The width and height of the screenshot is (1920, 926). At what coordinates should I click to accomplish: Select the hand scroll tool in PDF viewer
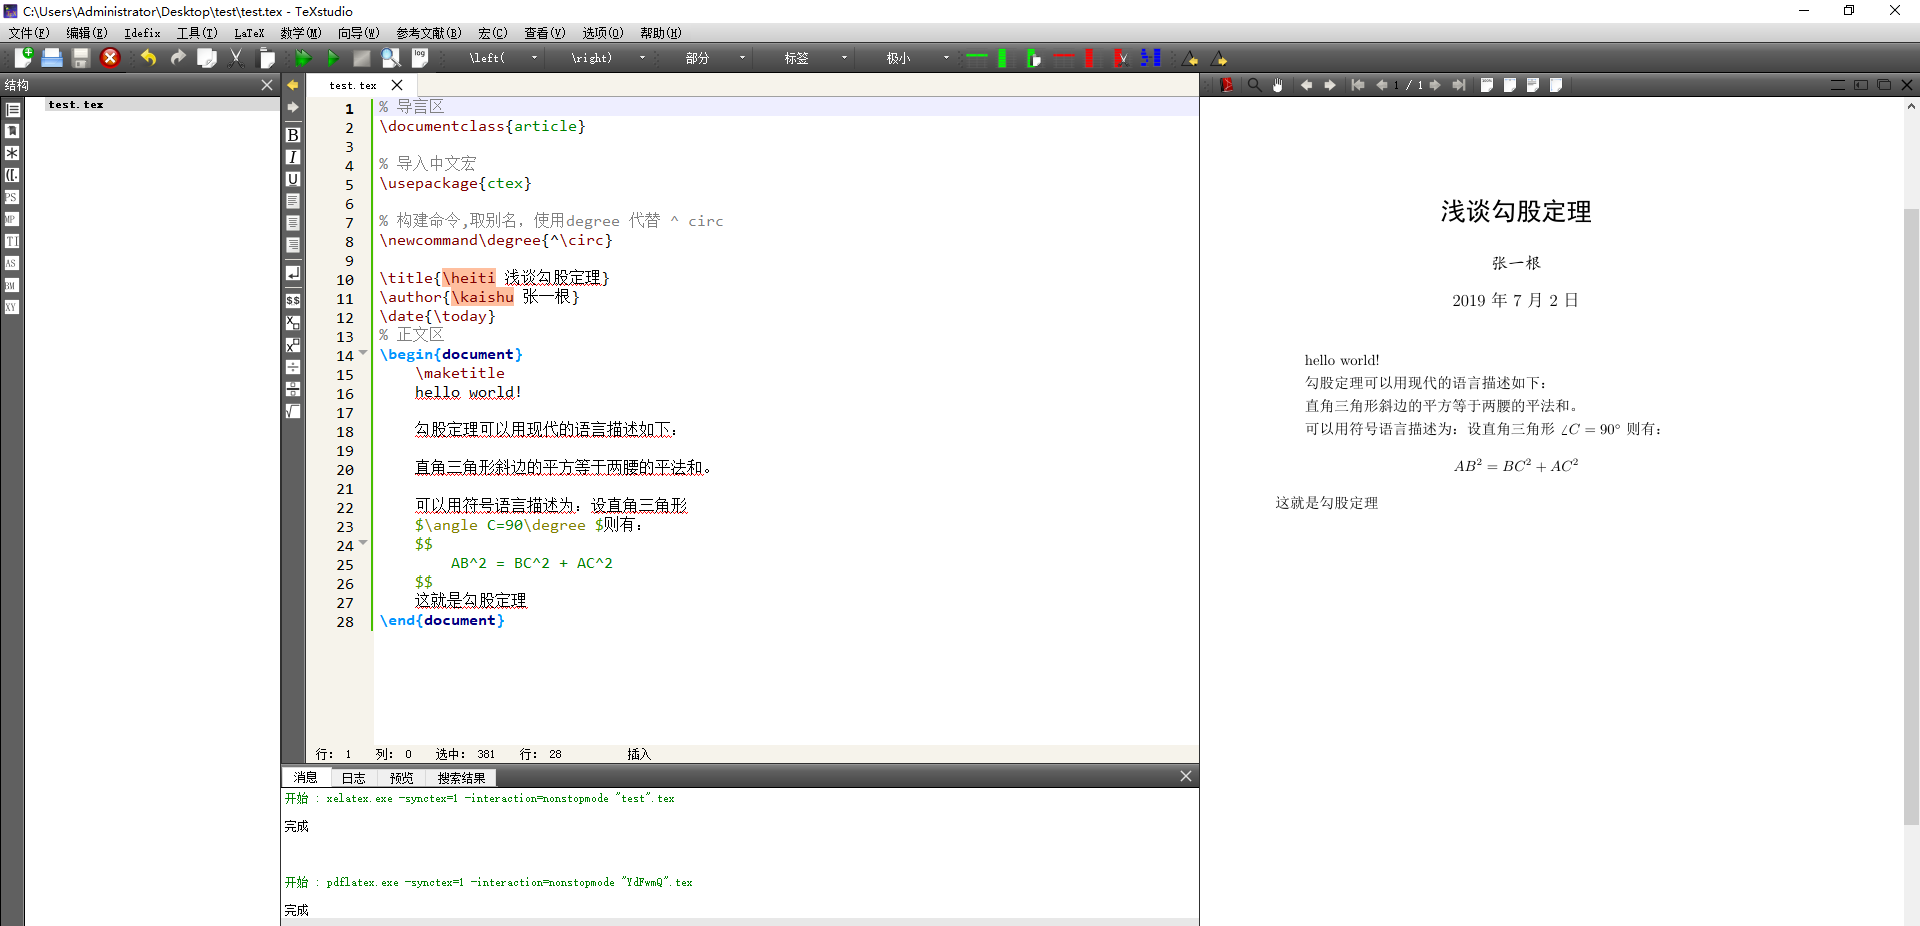click(1277, 85)
